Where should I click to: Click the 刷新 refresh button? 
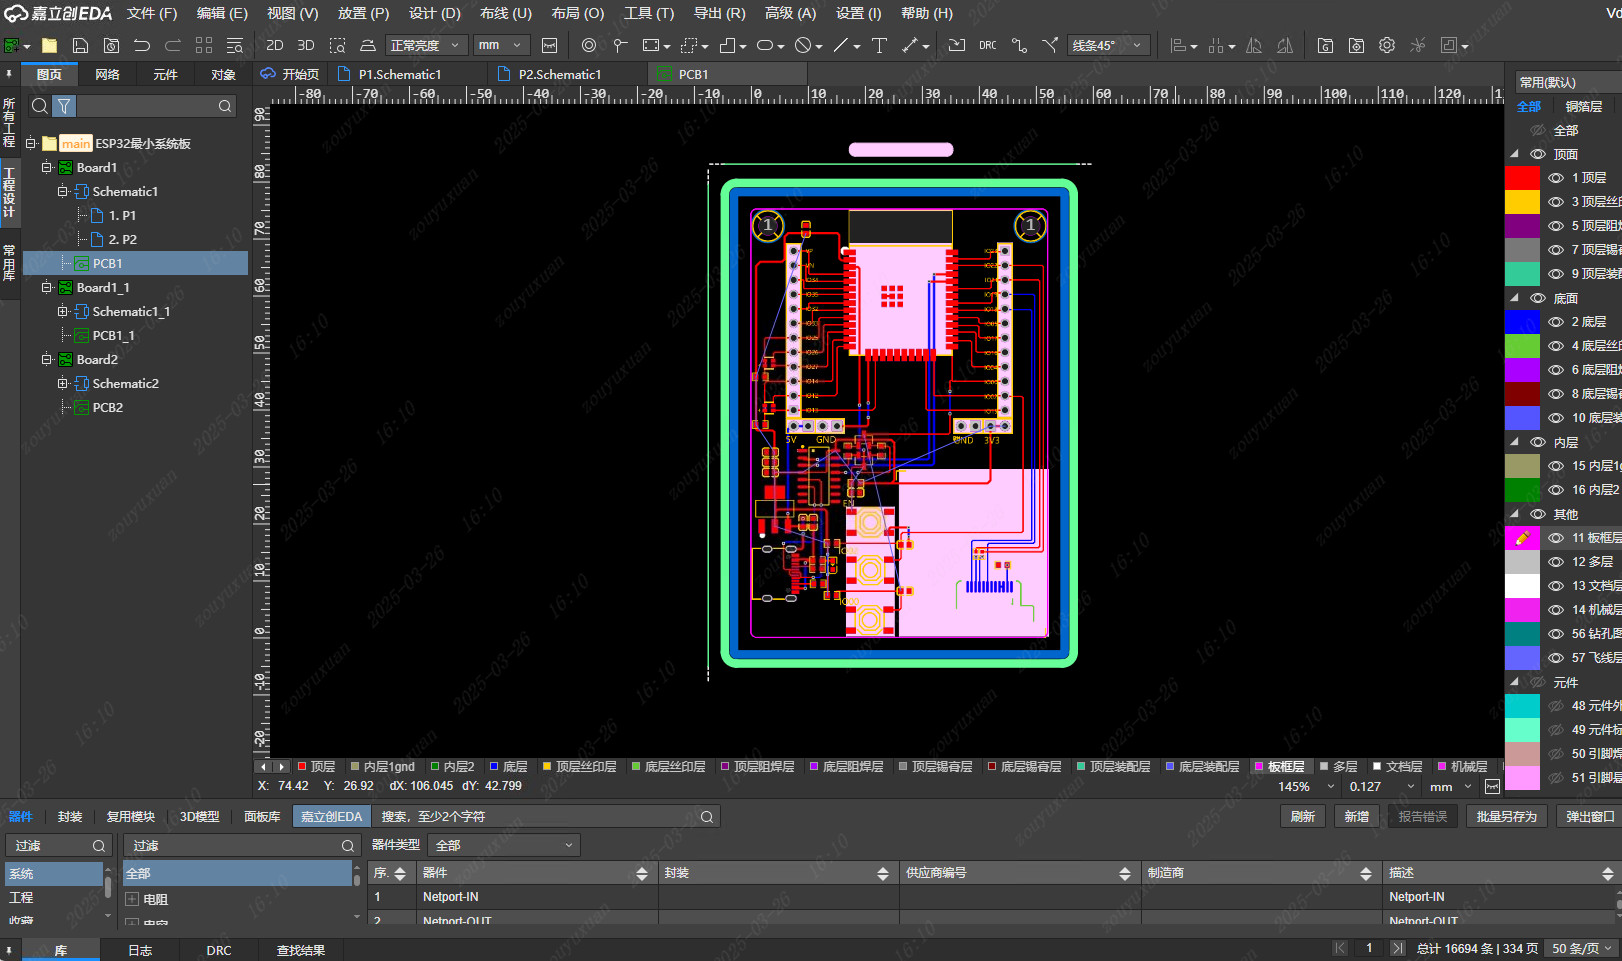point(1302,817)
